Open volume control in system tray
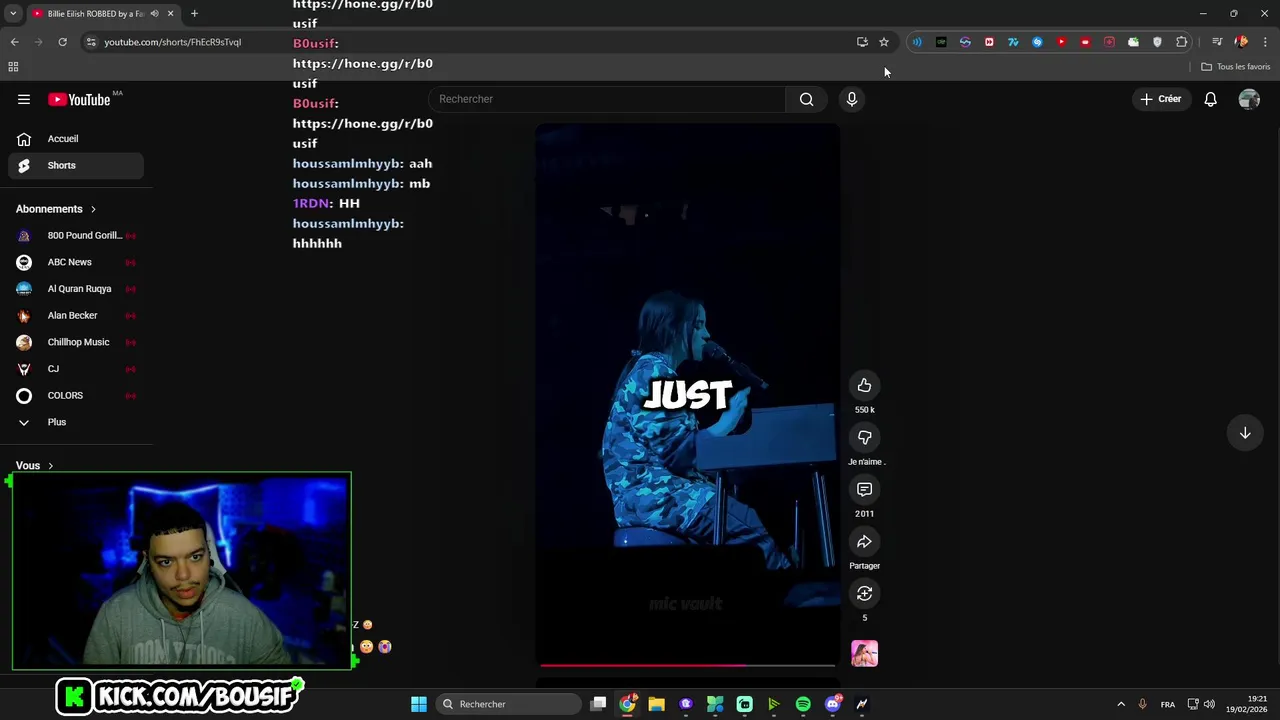1280x720 pixels. click(x=1210, y=704)
